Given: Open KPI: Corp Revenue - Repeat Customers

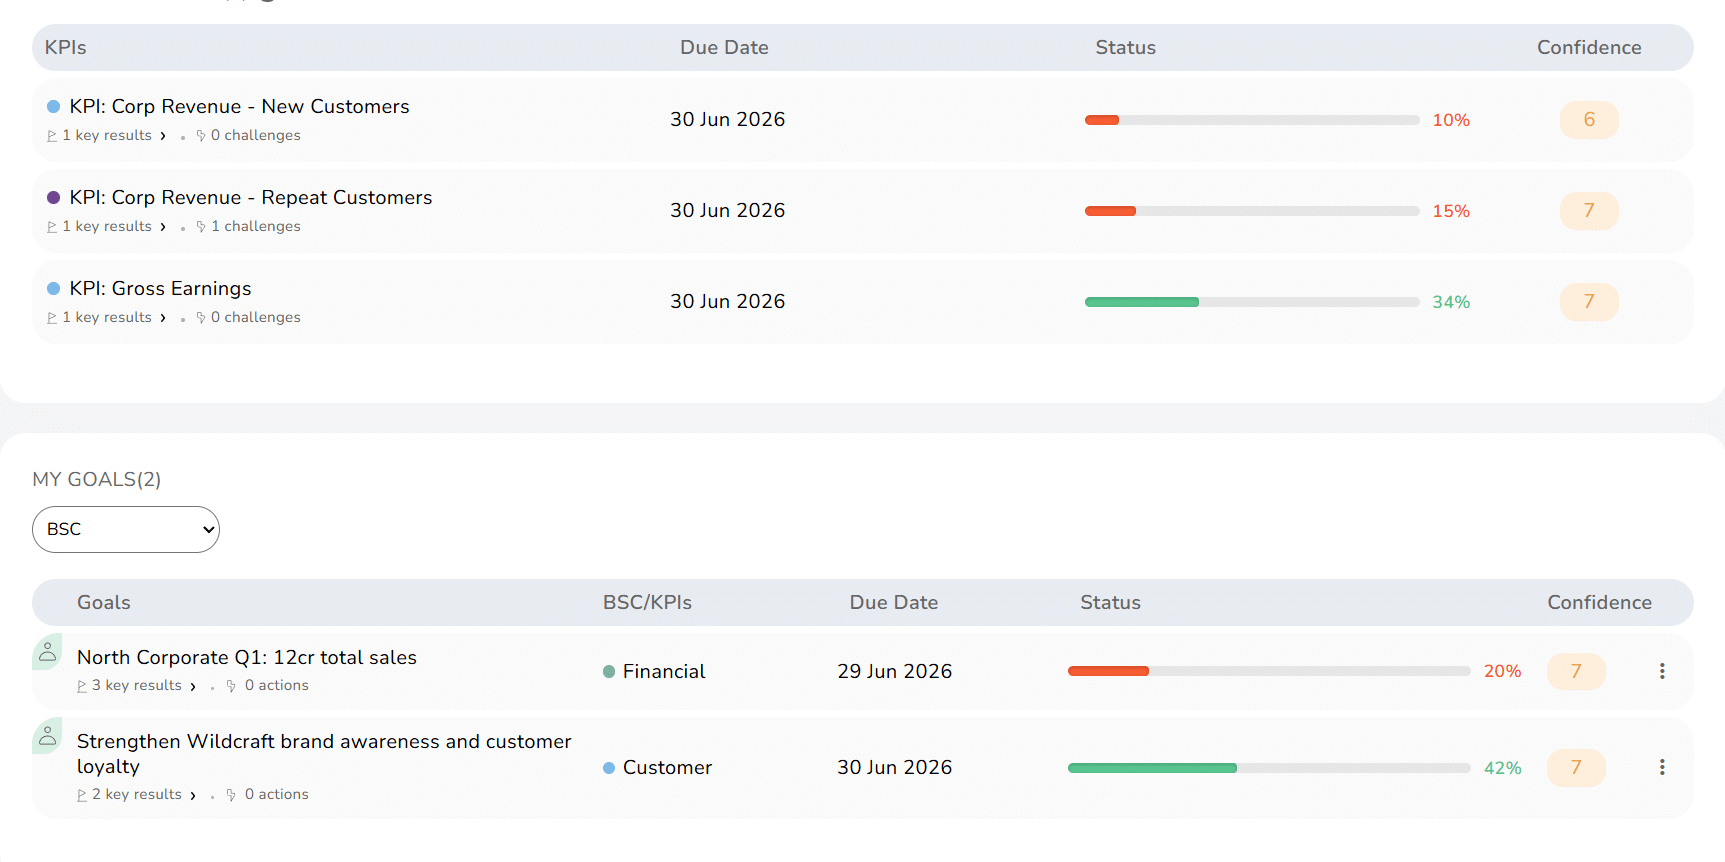Looking at the screenshot, I should coord(251,197).
